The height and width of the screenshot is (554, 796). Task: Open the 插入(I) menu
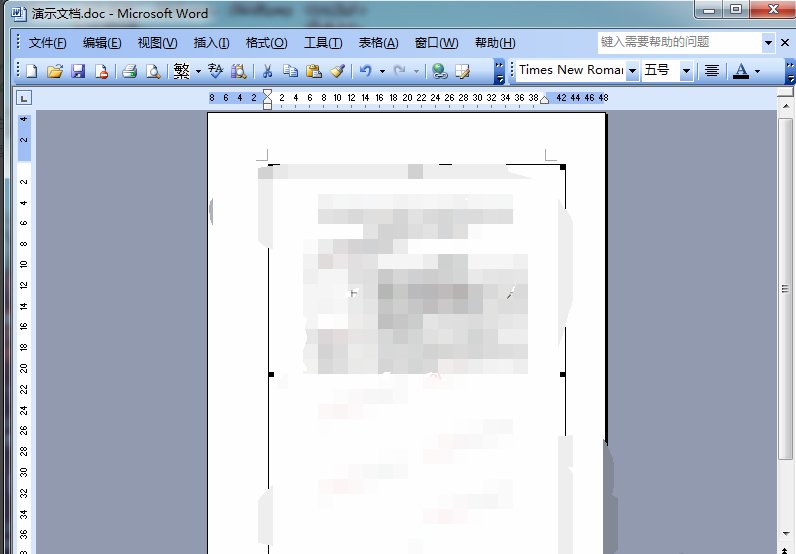(211, 43)
